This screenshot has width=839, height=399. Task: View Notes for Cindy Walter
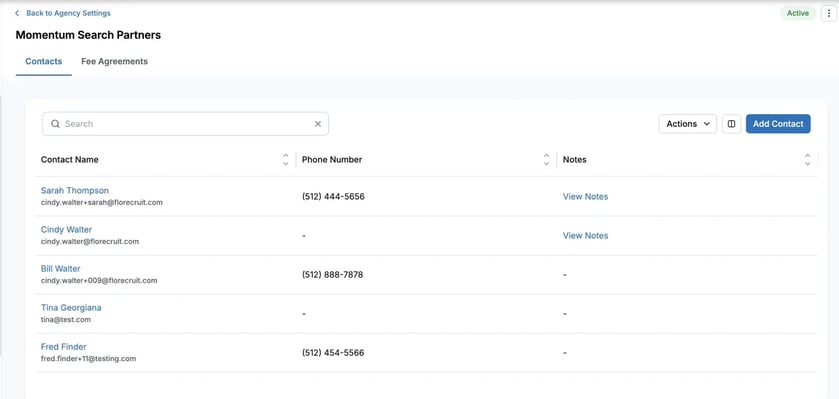585,235
